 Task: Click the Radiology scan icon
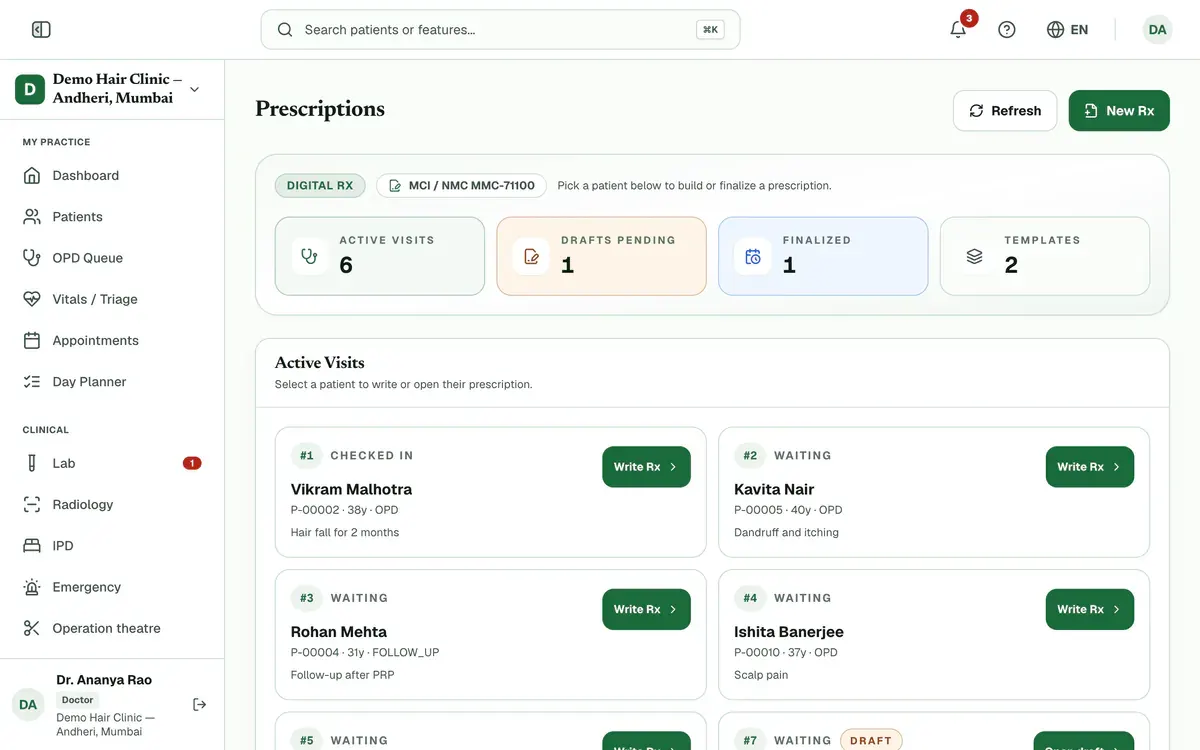coord(32,505)
